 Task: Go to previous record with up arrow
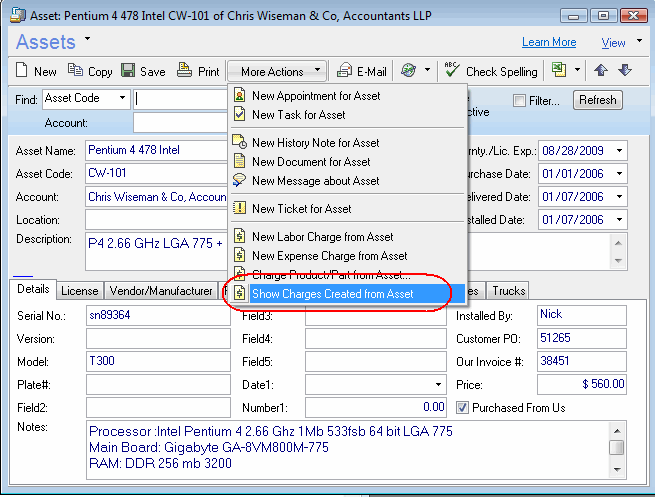pyautogui.click(x=600, y=71)
